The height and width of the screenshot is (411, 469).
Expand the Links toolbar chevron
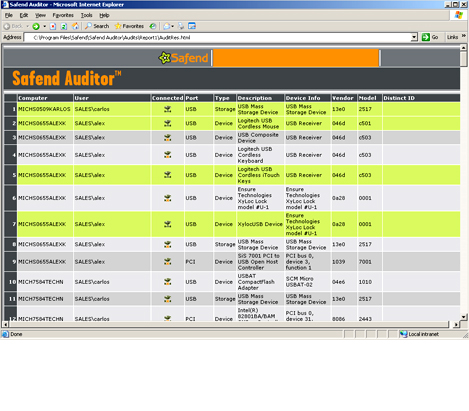[x=464, y=36]
